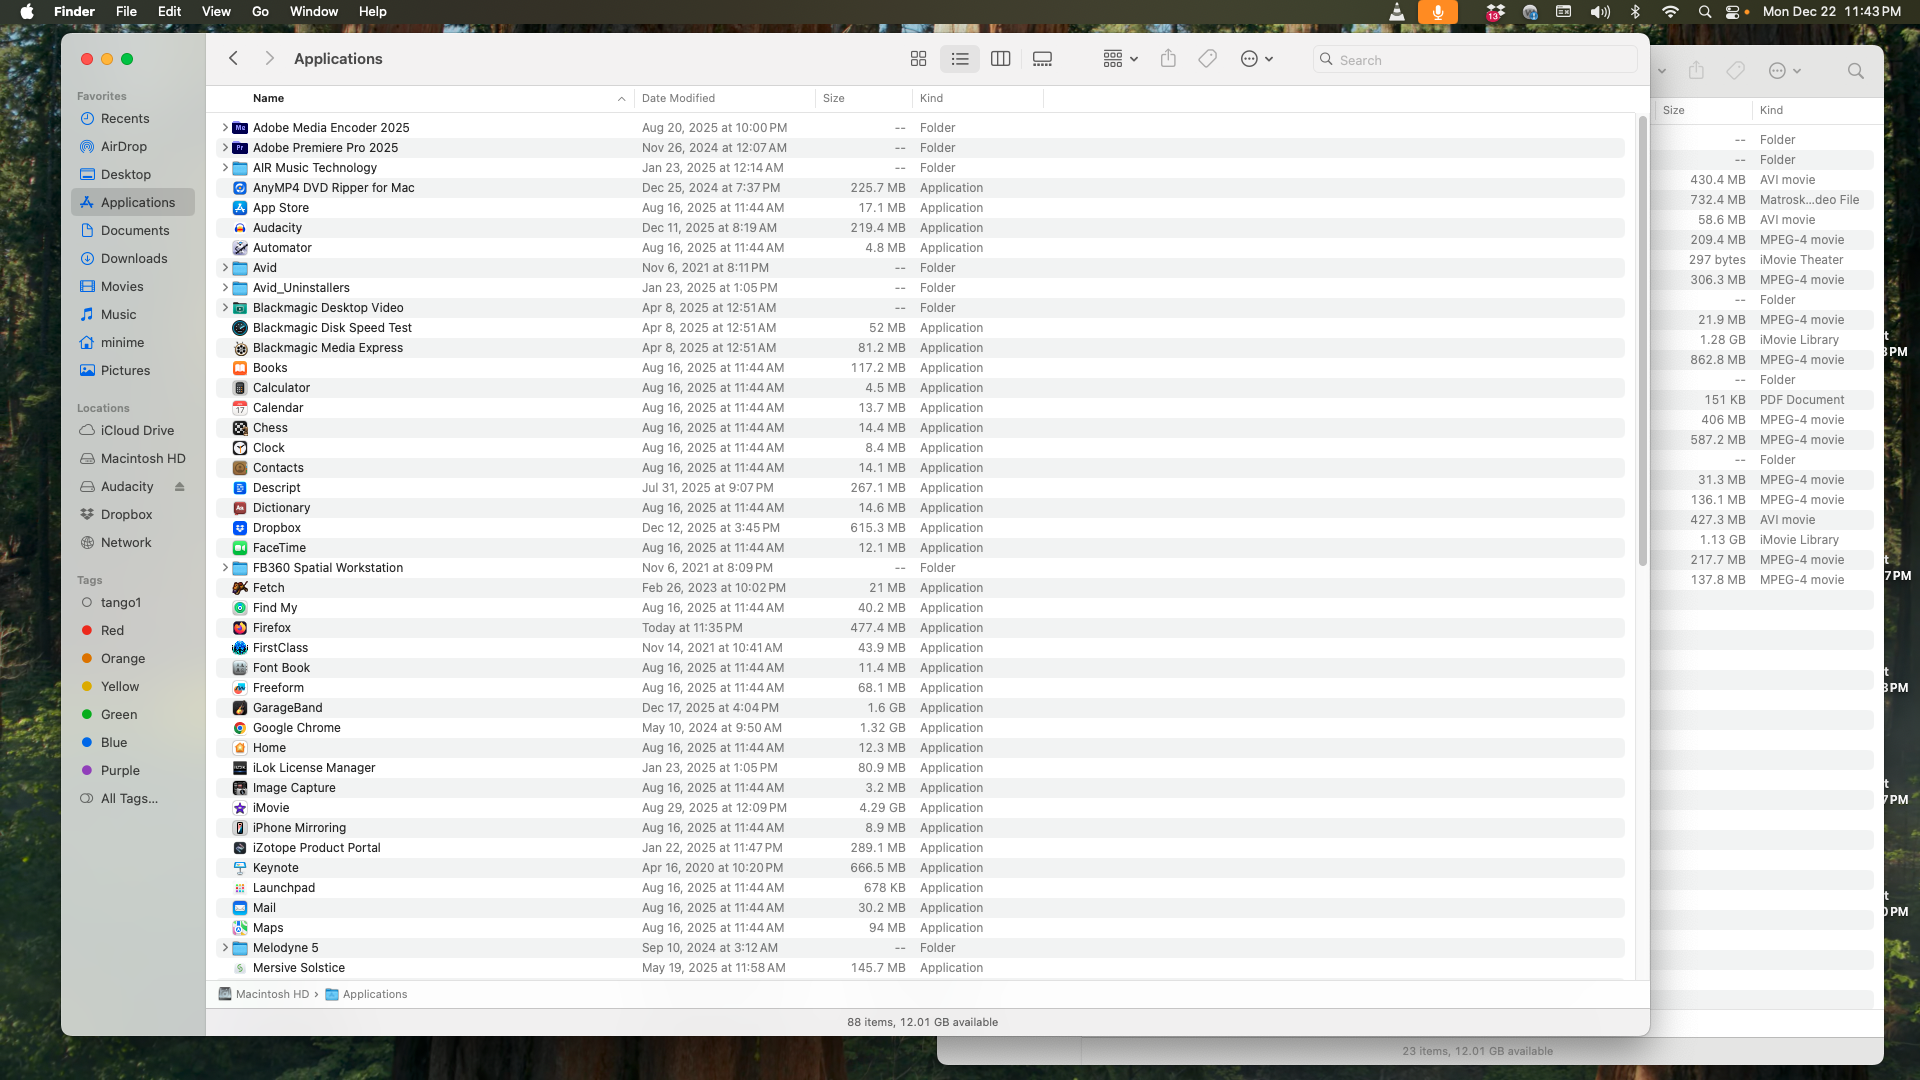
Task: Eject the Audacity volume in sidebar
Action: [180, 487]
